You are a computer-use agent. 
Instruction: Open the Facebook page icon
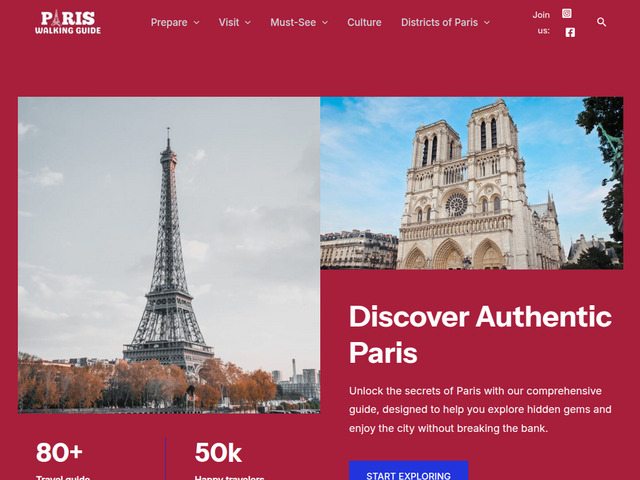[570, 32]
